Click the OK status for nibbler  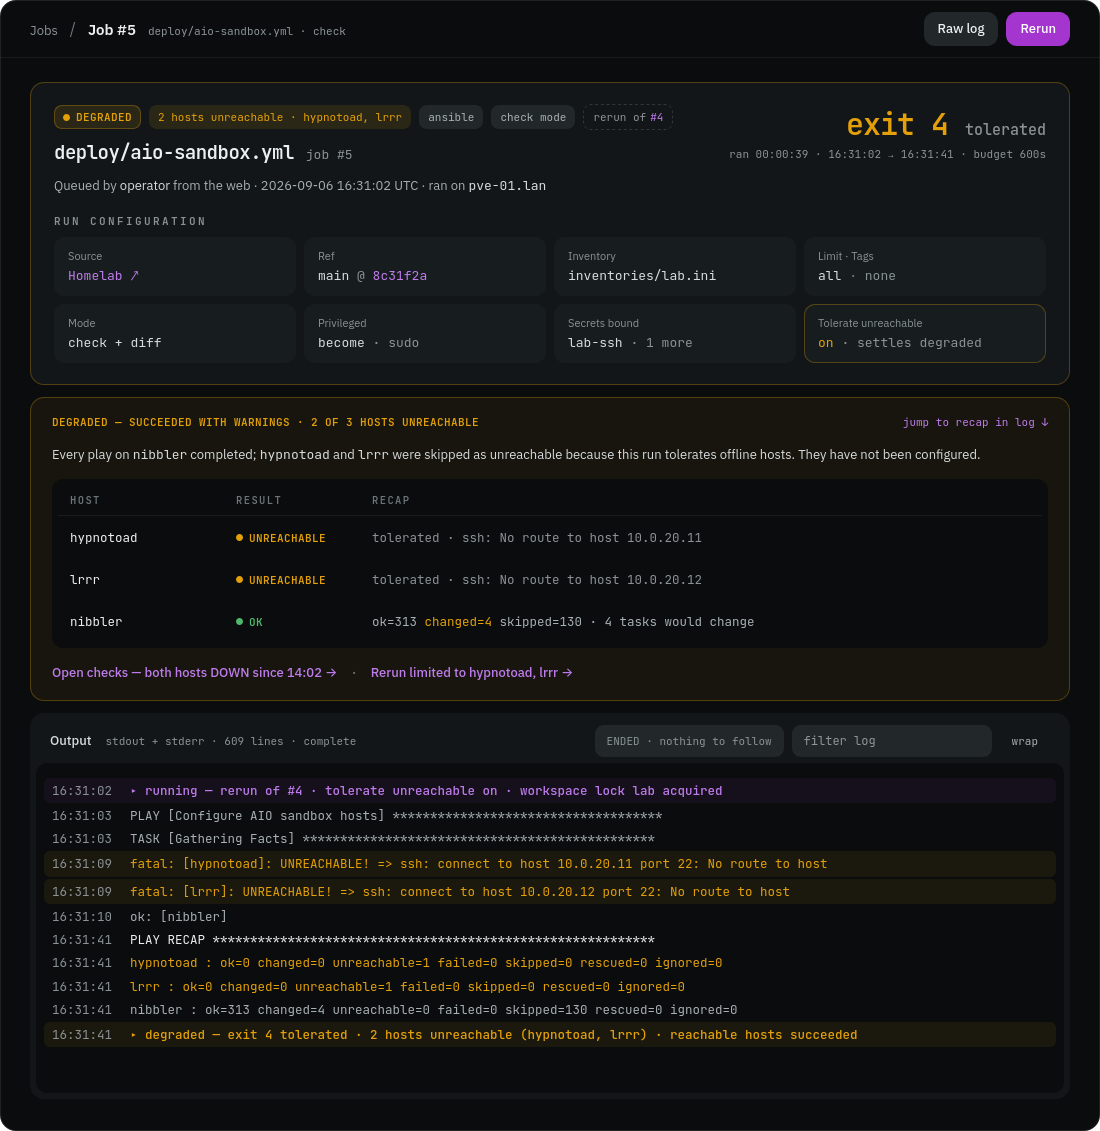click(249, 622)
